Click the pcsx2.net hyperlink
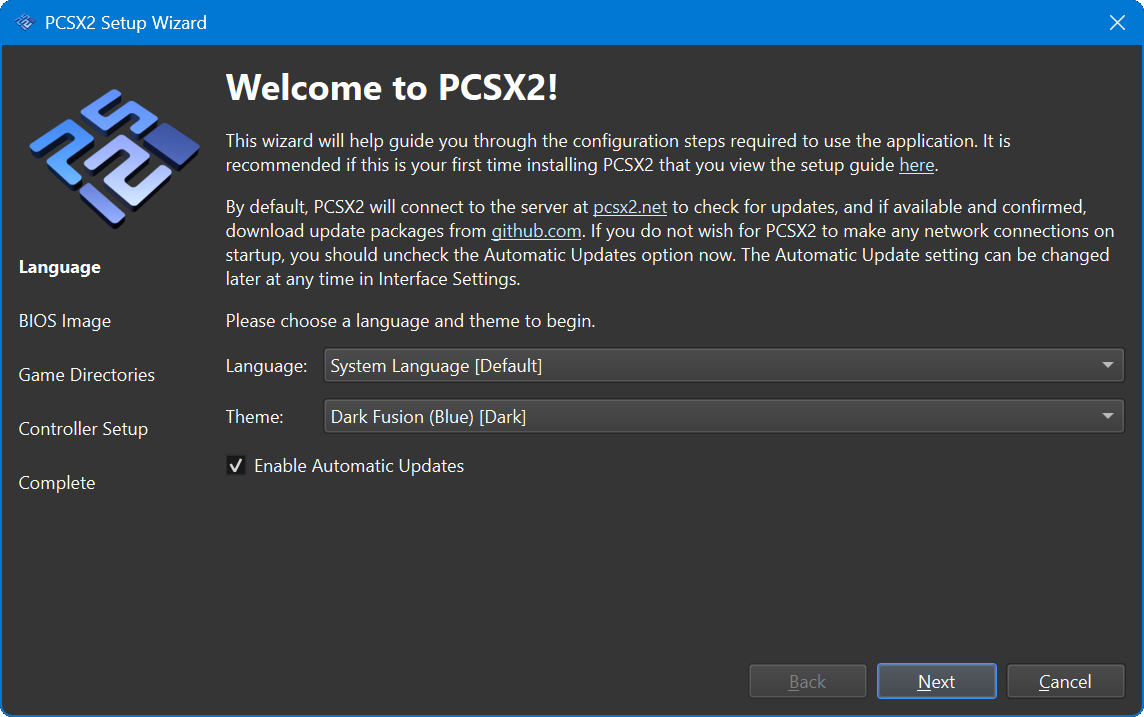 (x=630, y=207)
